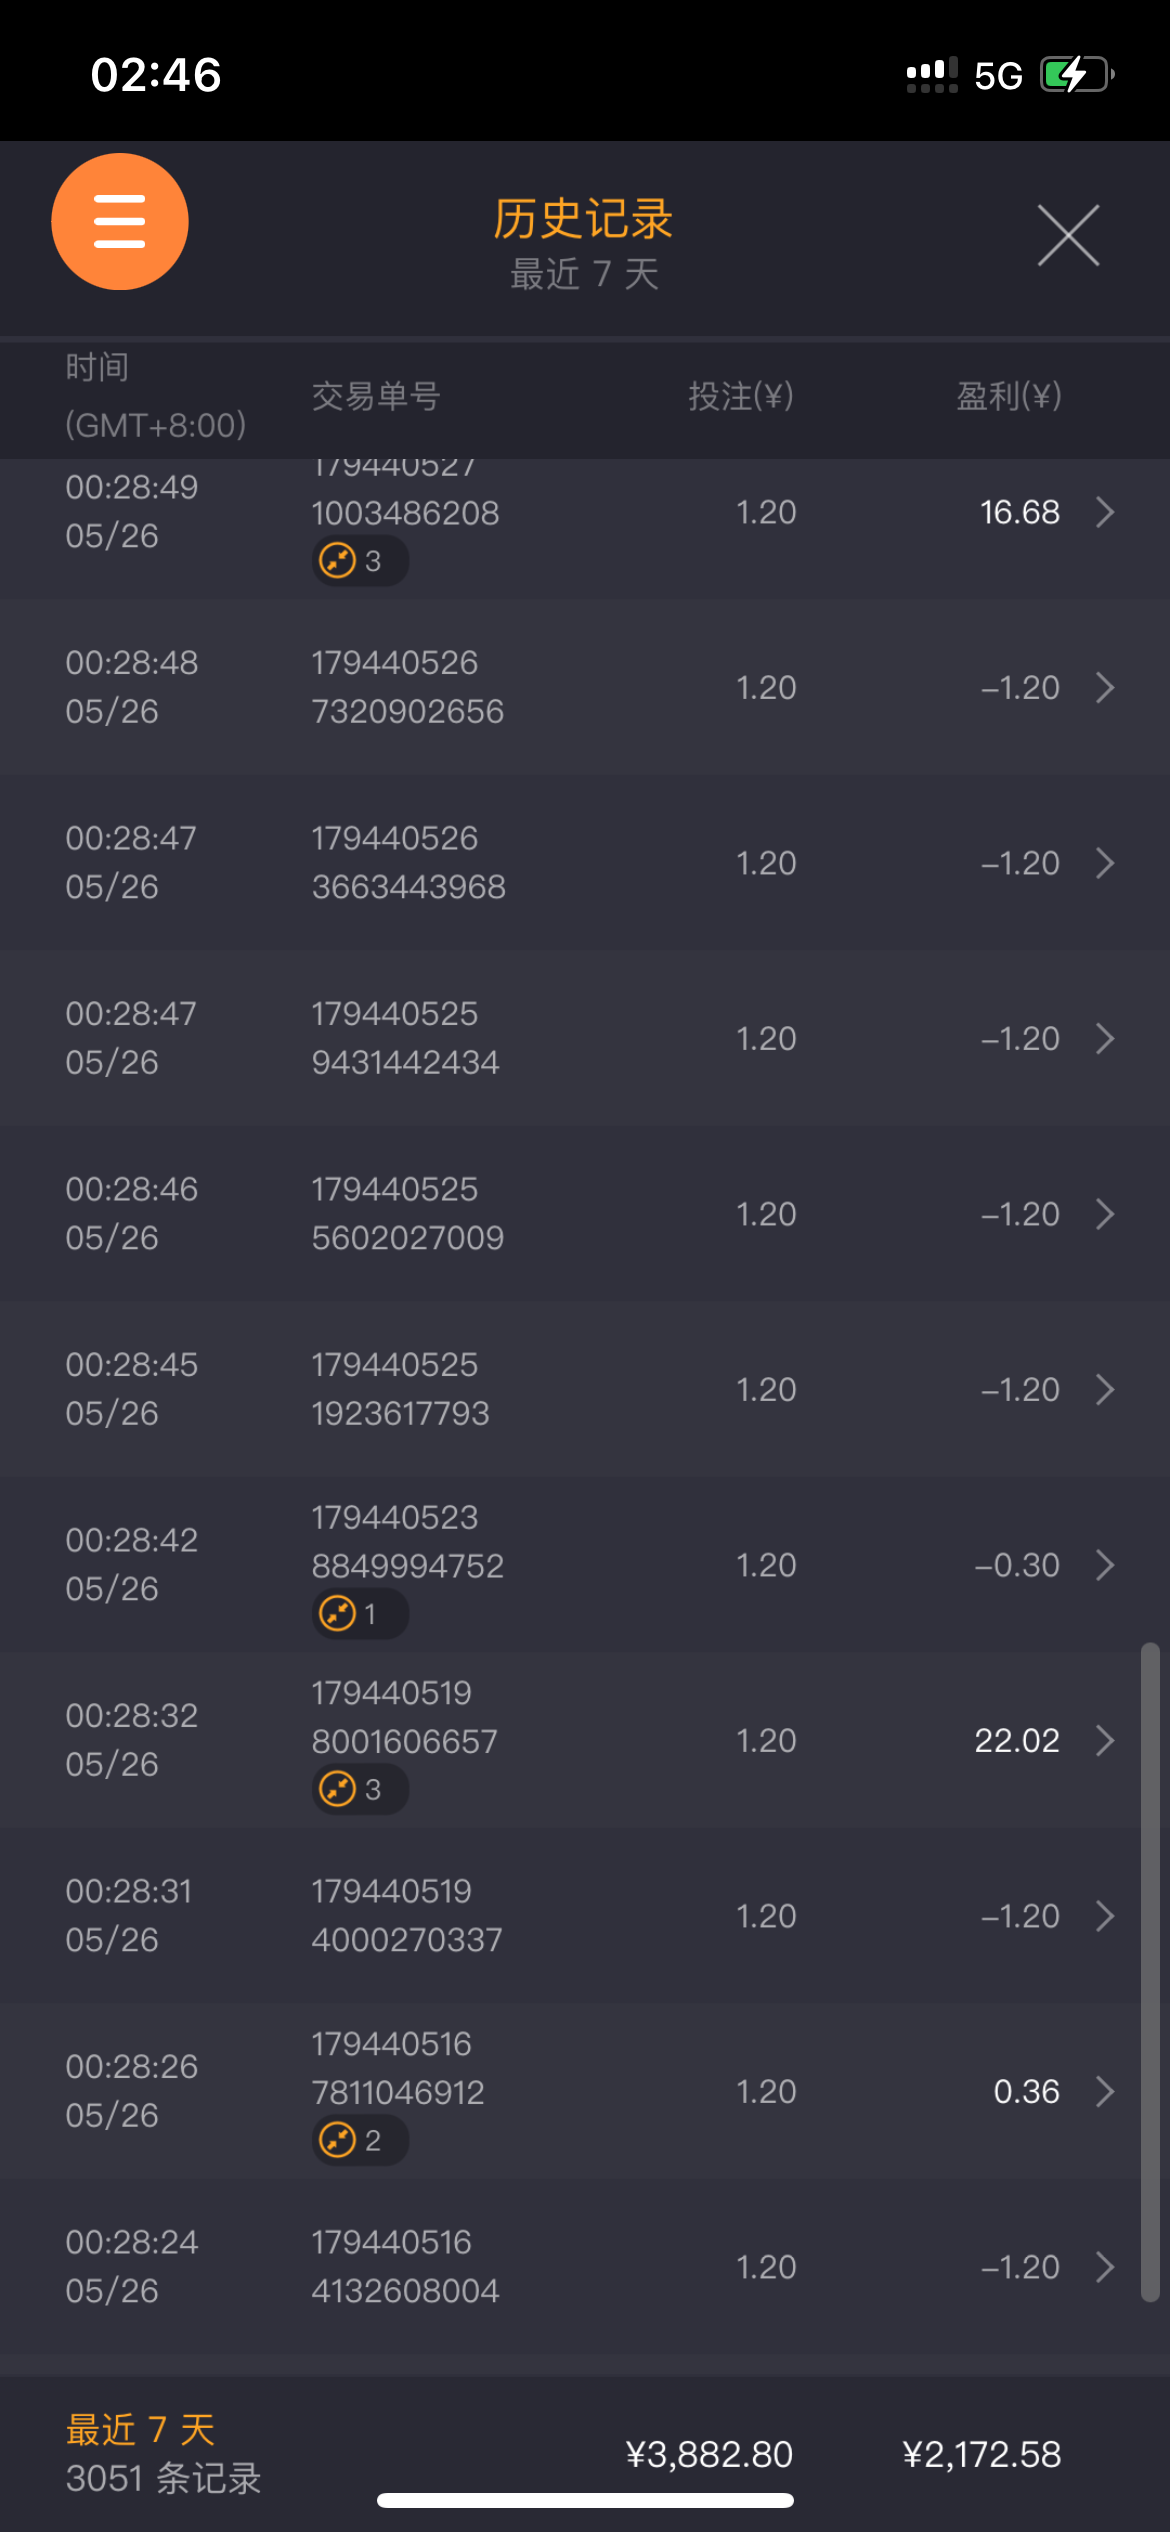Tap the 投注(¥) column header

(740, 397)
